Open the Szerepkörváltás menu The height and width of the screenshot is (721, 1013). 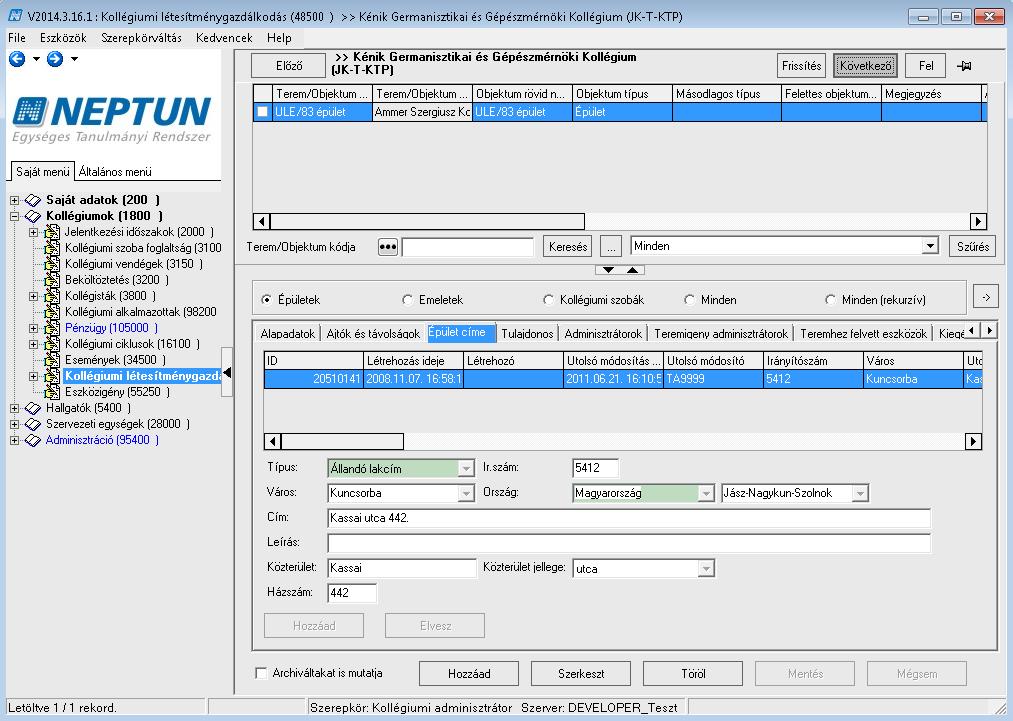(141, 38)
